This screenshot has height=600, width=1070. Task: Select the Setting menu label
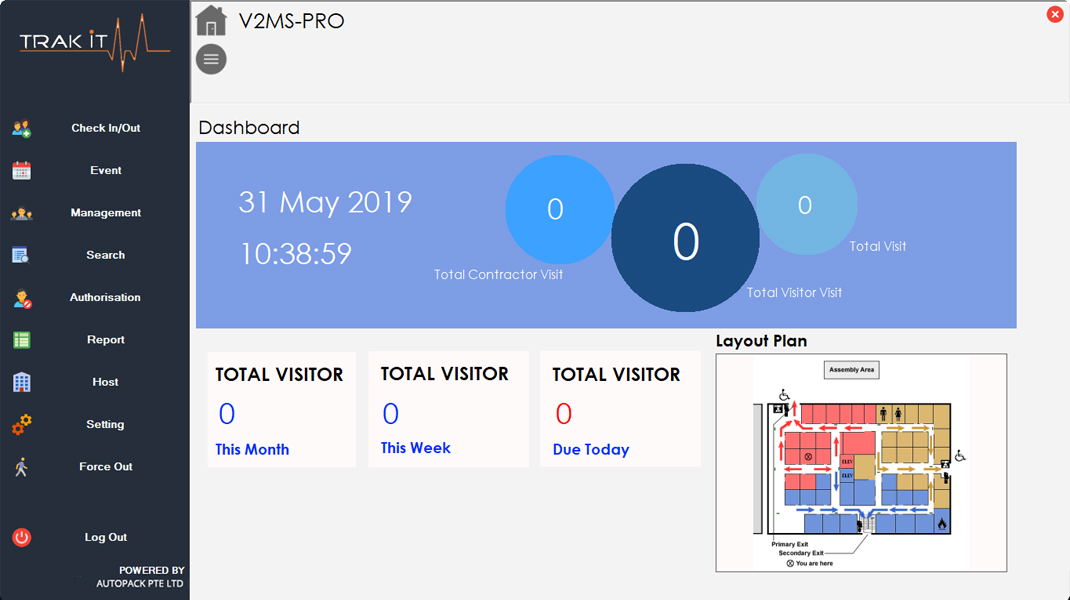(x=106, y=425)
